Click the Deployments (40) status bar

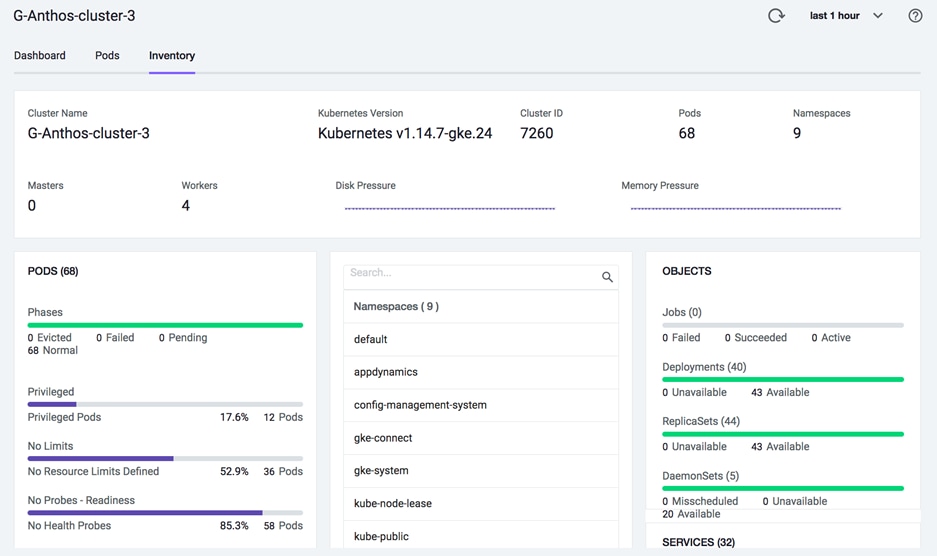[x=783, y=380]
